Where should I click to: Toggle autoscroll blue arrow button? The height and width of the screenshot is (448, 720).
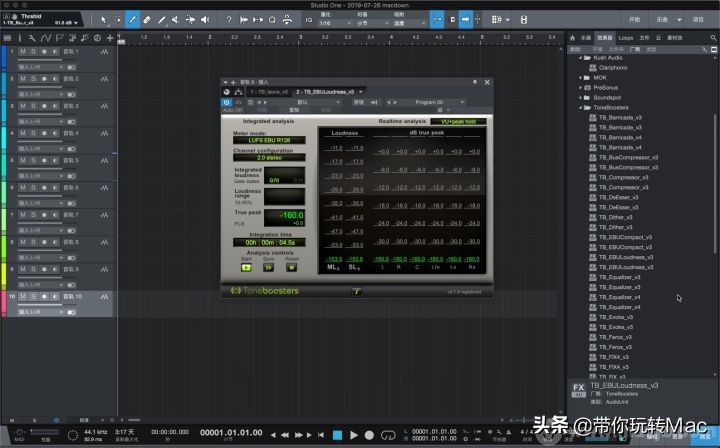pyautogui.click(x=465, y=20)
